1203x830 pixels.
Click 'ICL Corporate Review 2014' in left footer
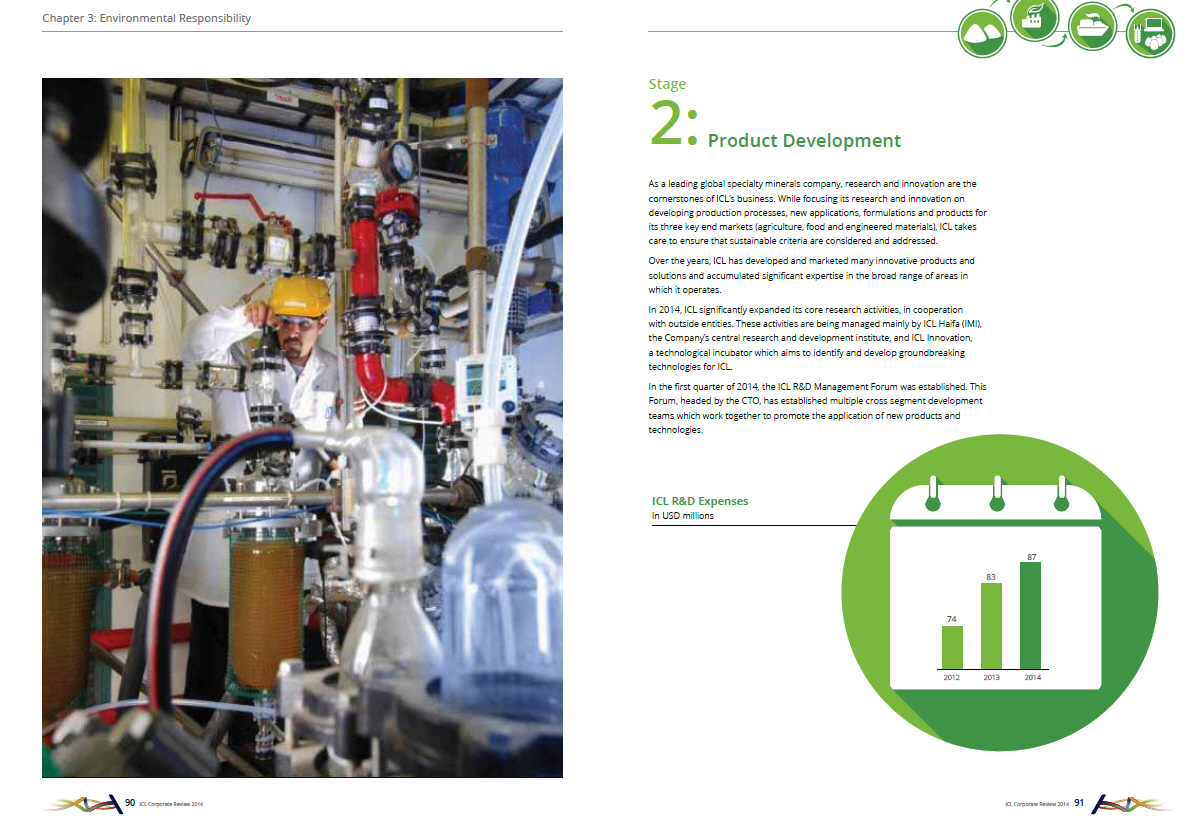coord(172,804)
